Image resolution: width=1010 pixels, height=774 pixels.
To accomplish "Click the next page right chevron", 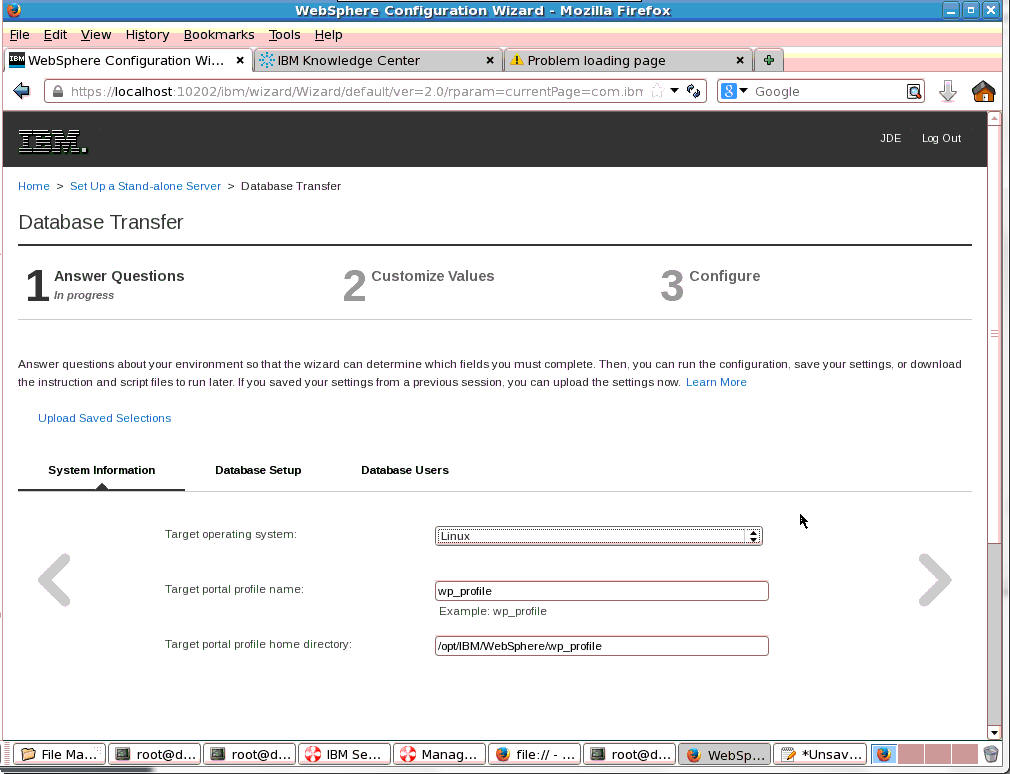I will 935,580.
